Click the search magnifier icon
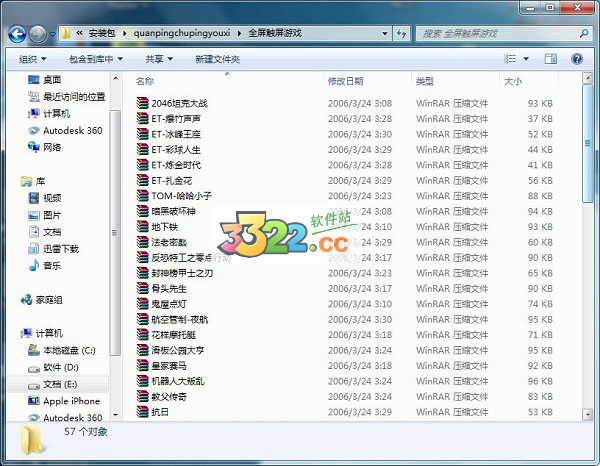The height and width of the screenshot is (466, 600). [x=584, y=34]
